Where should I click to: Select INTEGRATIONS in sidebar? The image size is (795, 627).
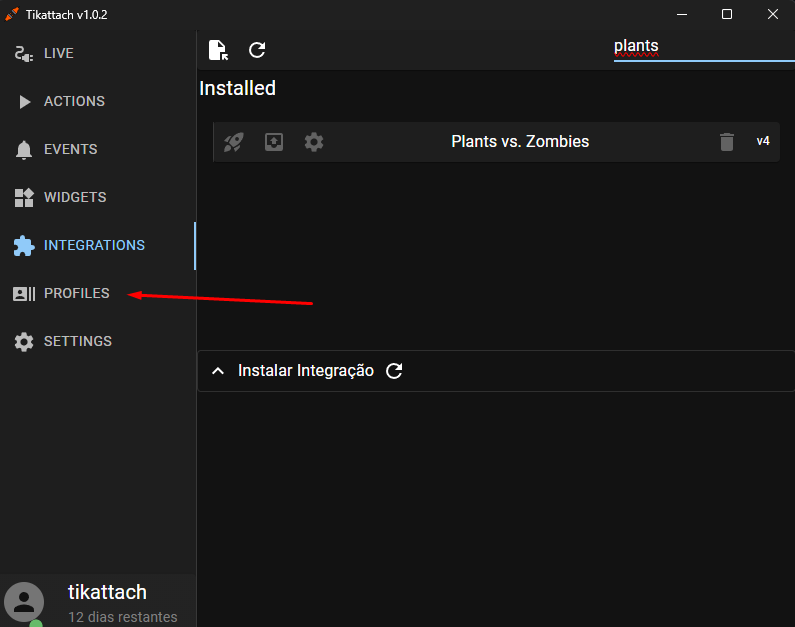point(97,245)
